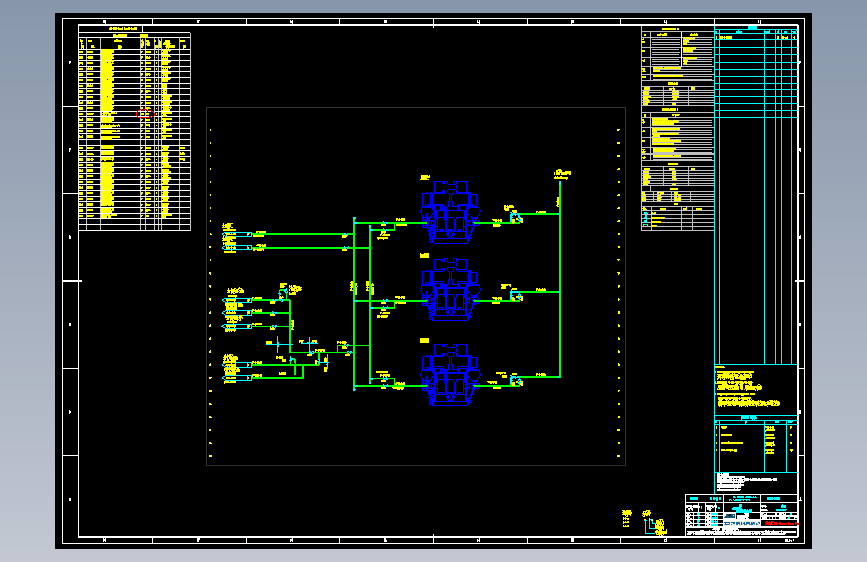Click the logo graphic in the title block
This screenshot has height=562, width=867.
click(742, 523)
